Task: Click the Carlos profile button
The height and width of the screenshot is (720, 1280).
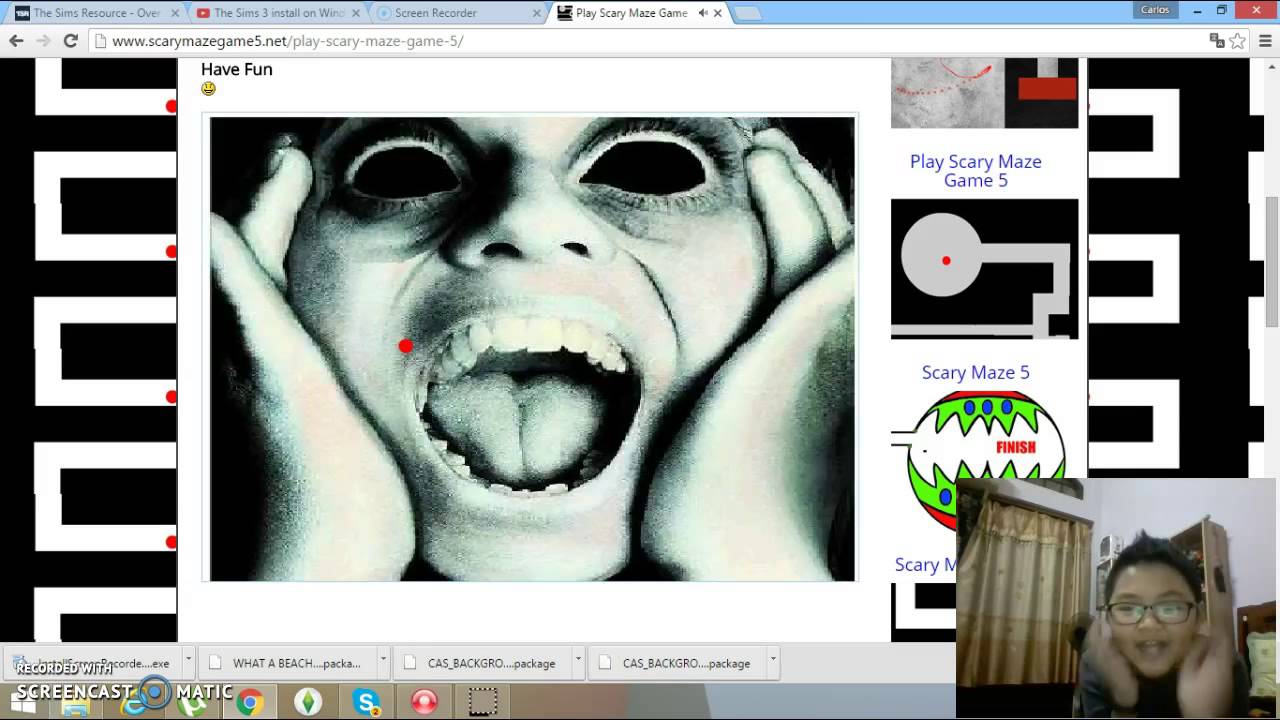Action: 1155,10
